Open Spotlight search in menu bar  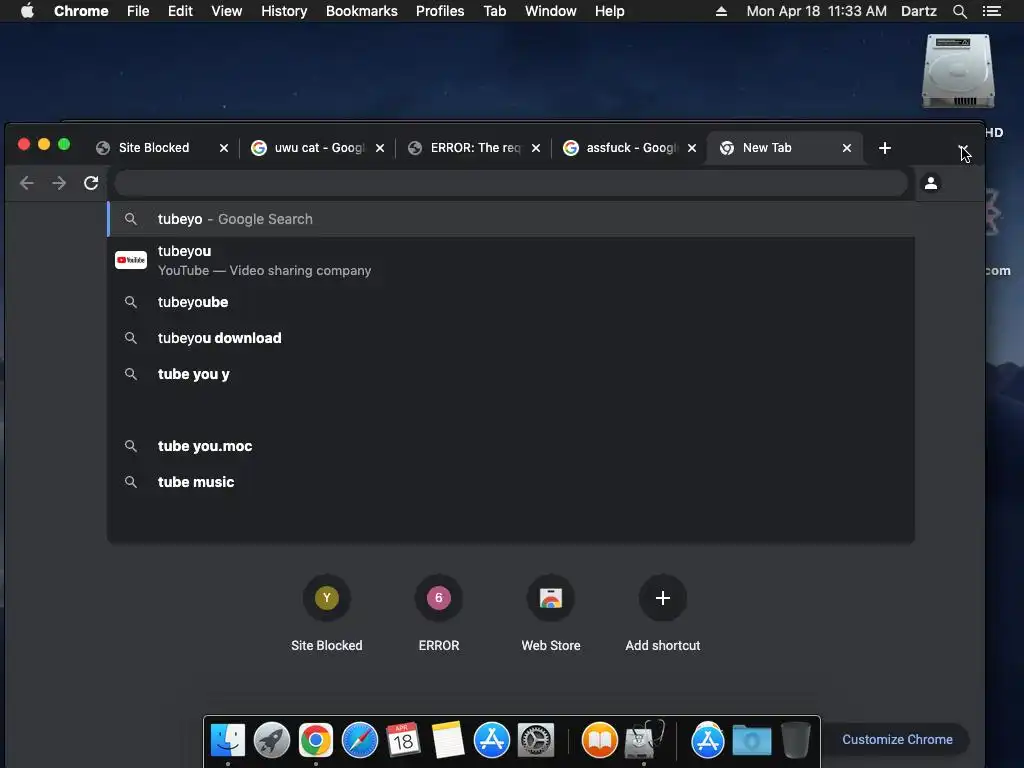[960, 11]
